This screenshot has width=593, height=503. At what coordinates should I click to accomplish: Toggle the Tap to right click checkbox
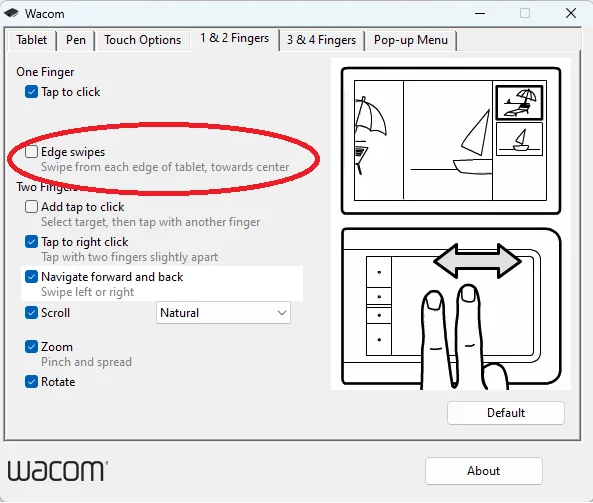[x=31, y=242]
